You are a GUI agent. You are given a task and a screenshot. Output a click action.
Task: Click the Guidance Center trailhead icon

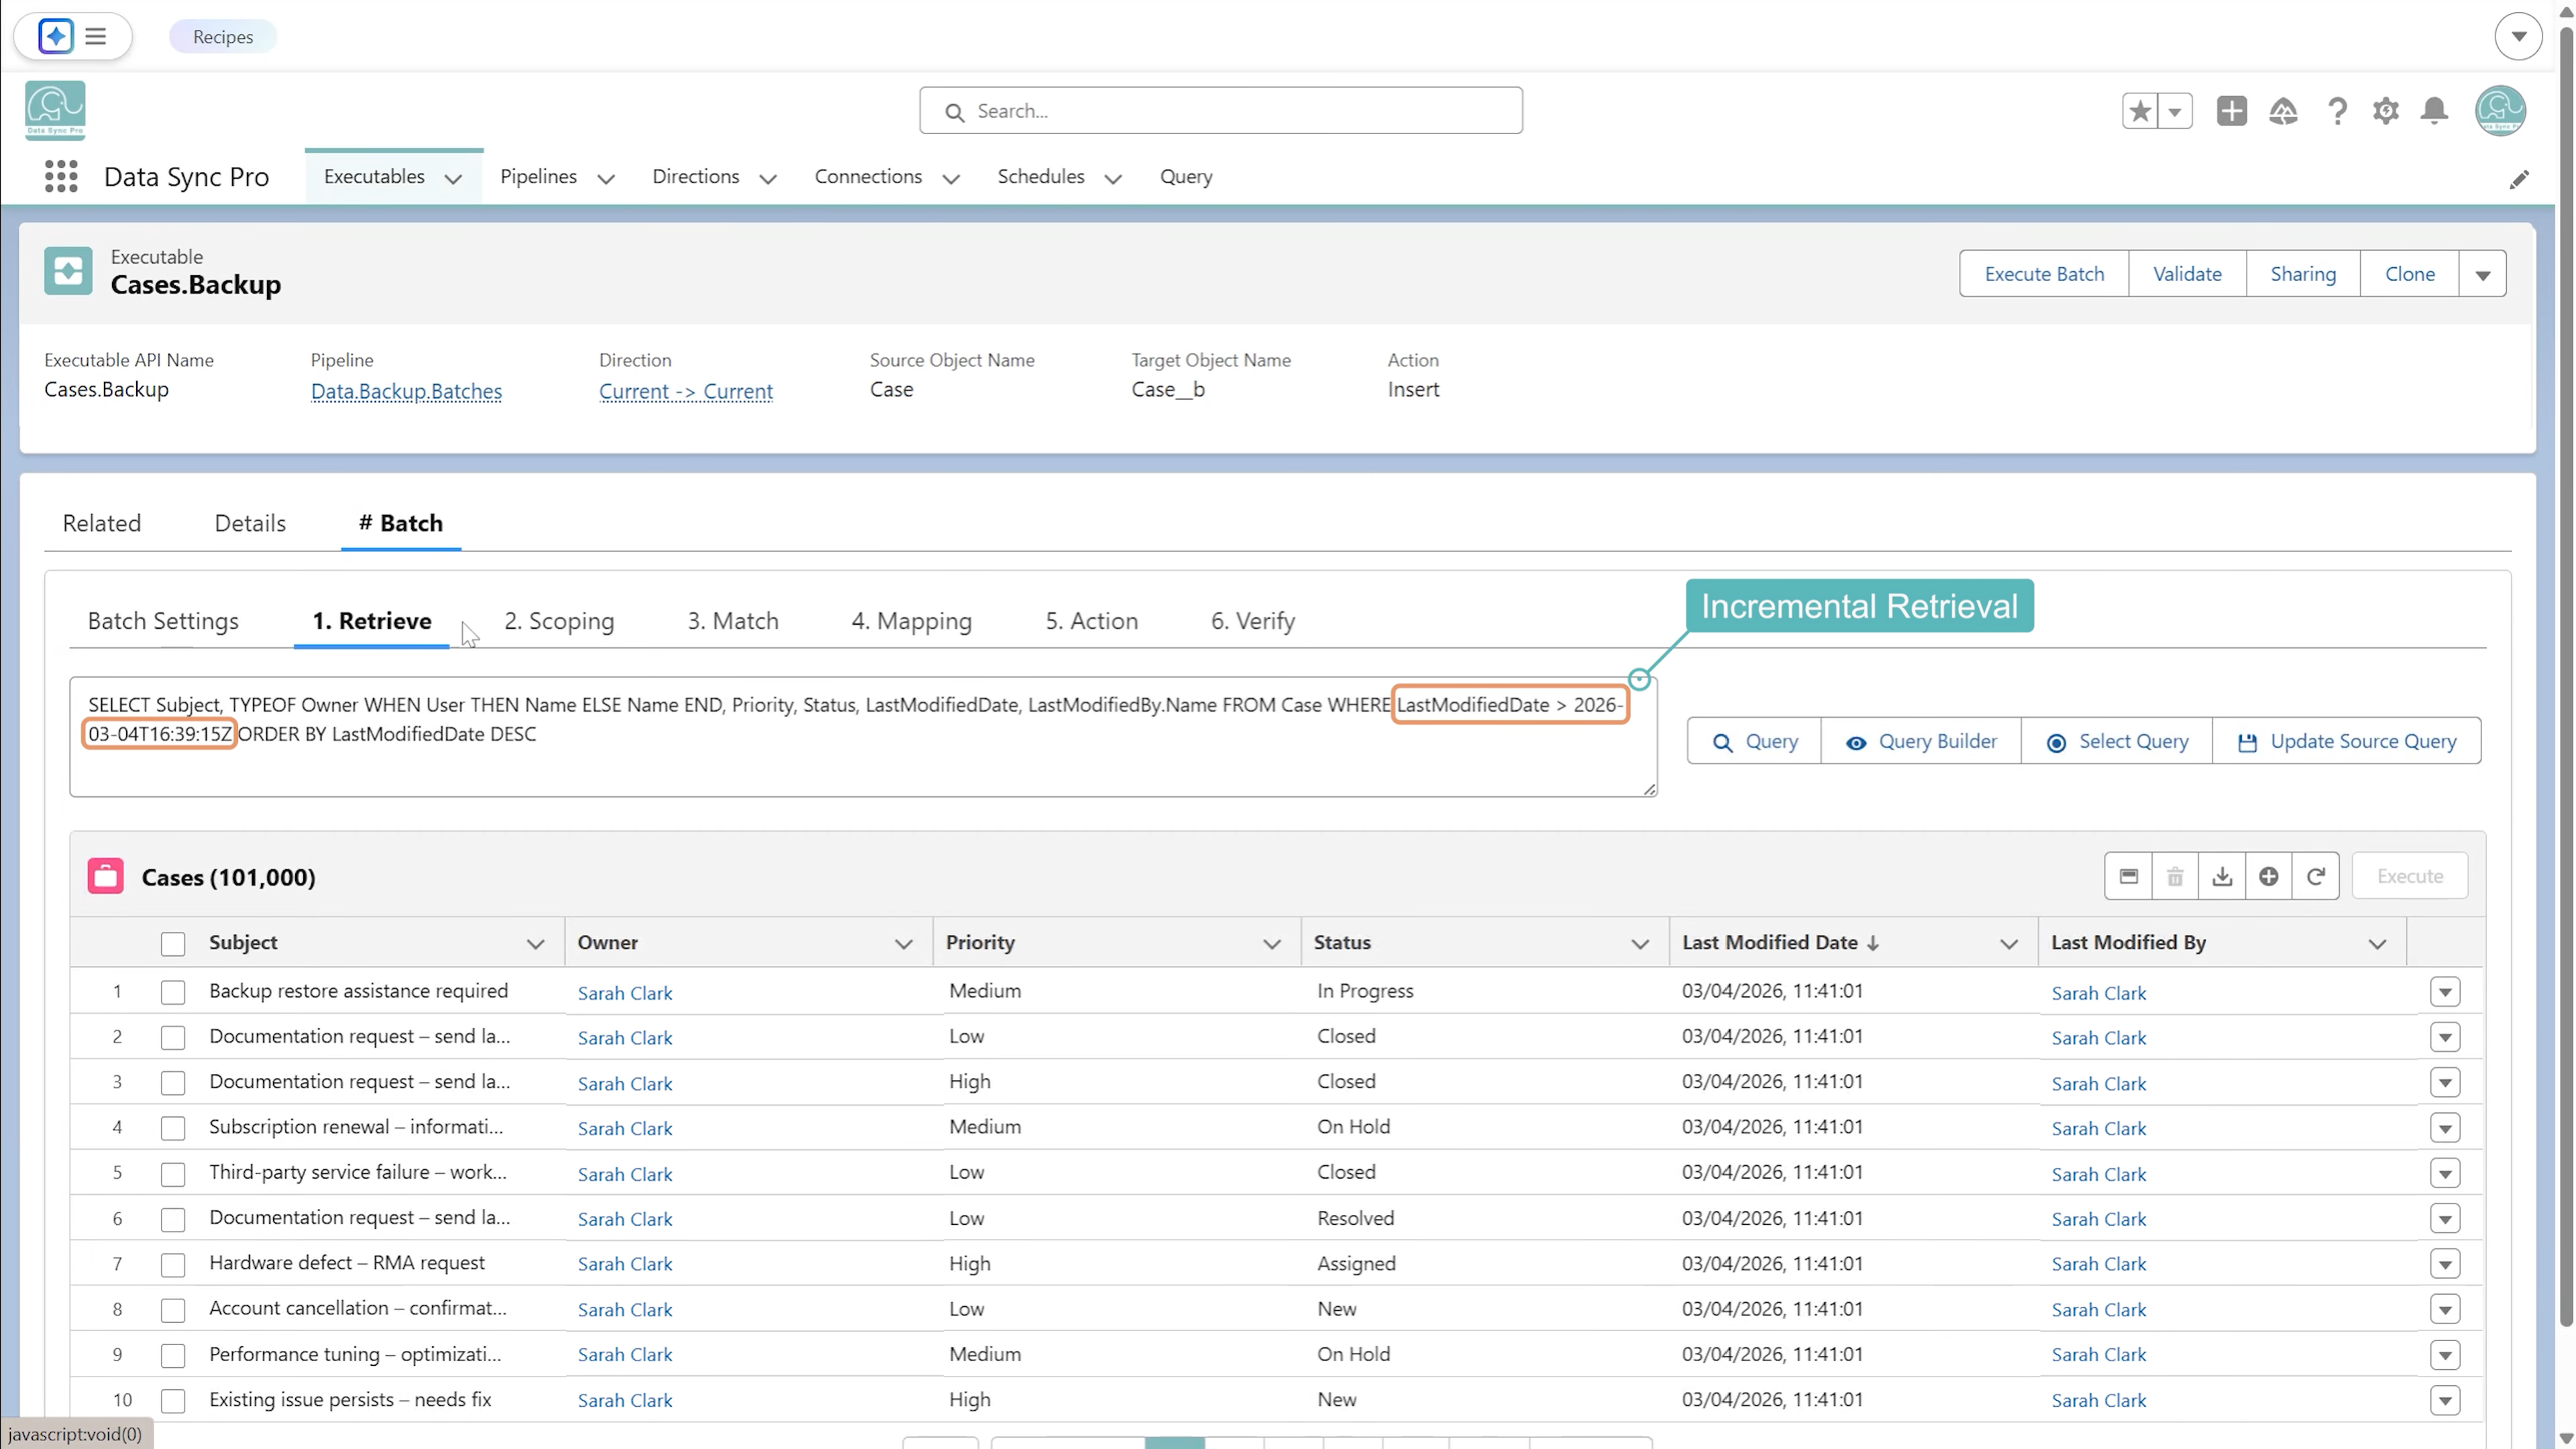tap(2283, 111)
